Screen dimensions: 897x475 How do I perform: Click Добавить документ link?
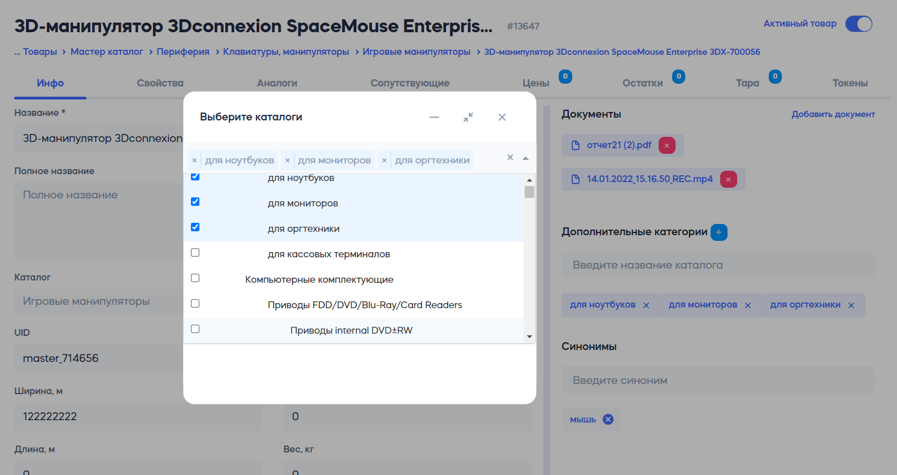[x=833, y=114]
